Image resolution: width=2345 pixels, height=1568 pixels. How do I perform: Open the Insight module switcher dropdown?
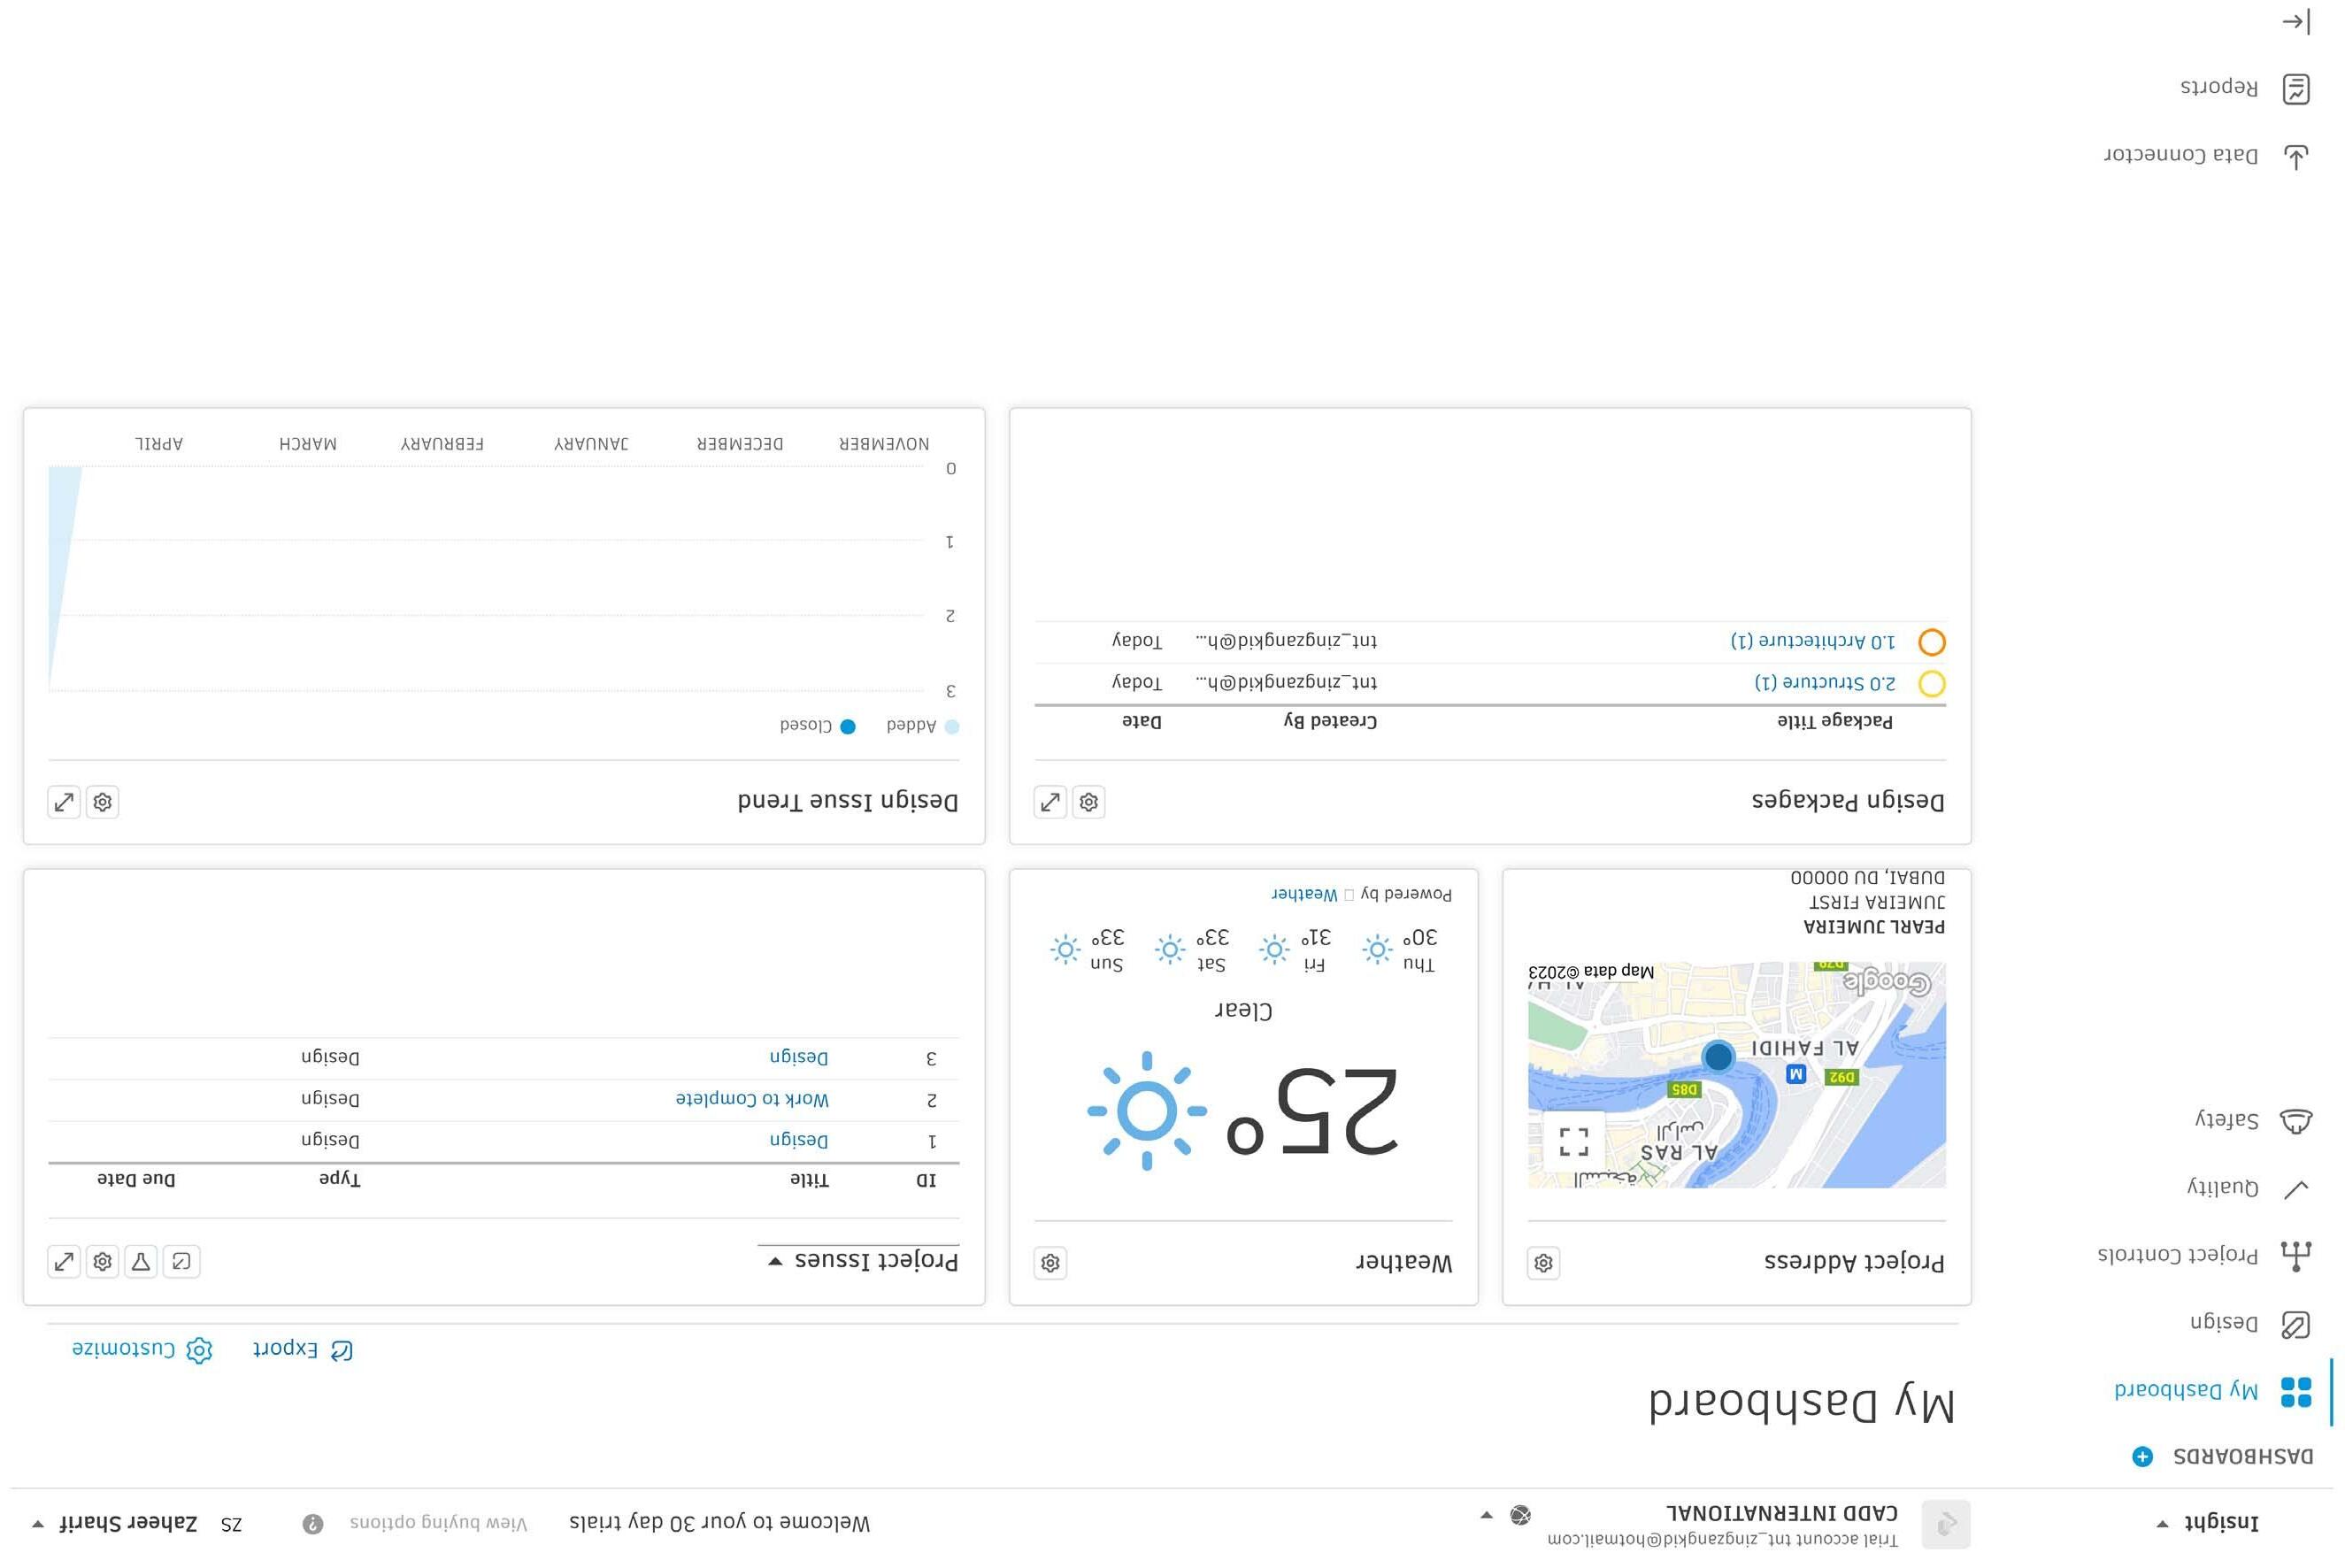(2210, 1523)
